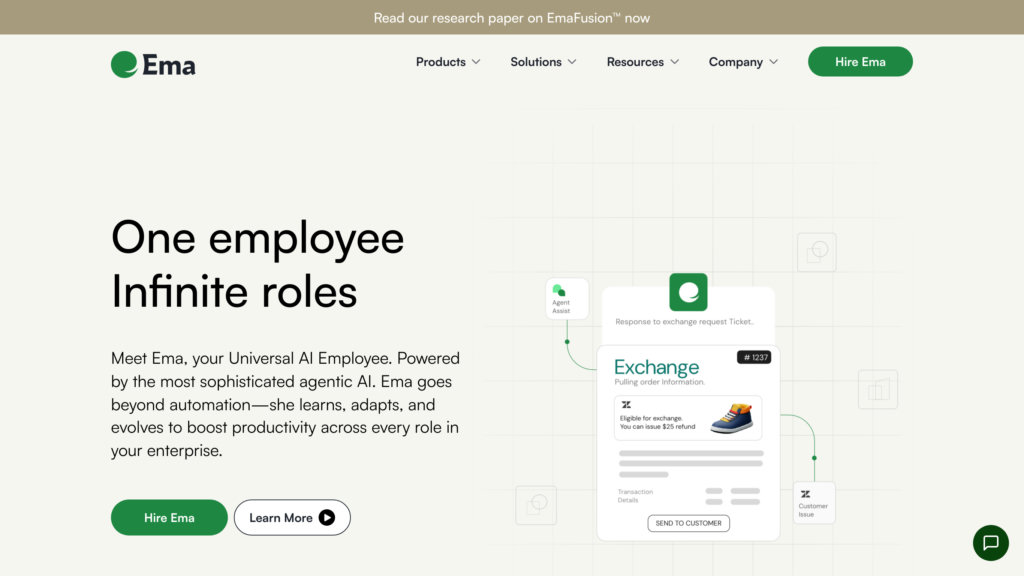Read the EmaFusion research paper banner
1024x576 pixels.
click(x=512, y=18)
